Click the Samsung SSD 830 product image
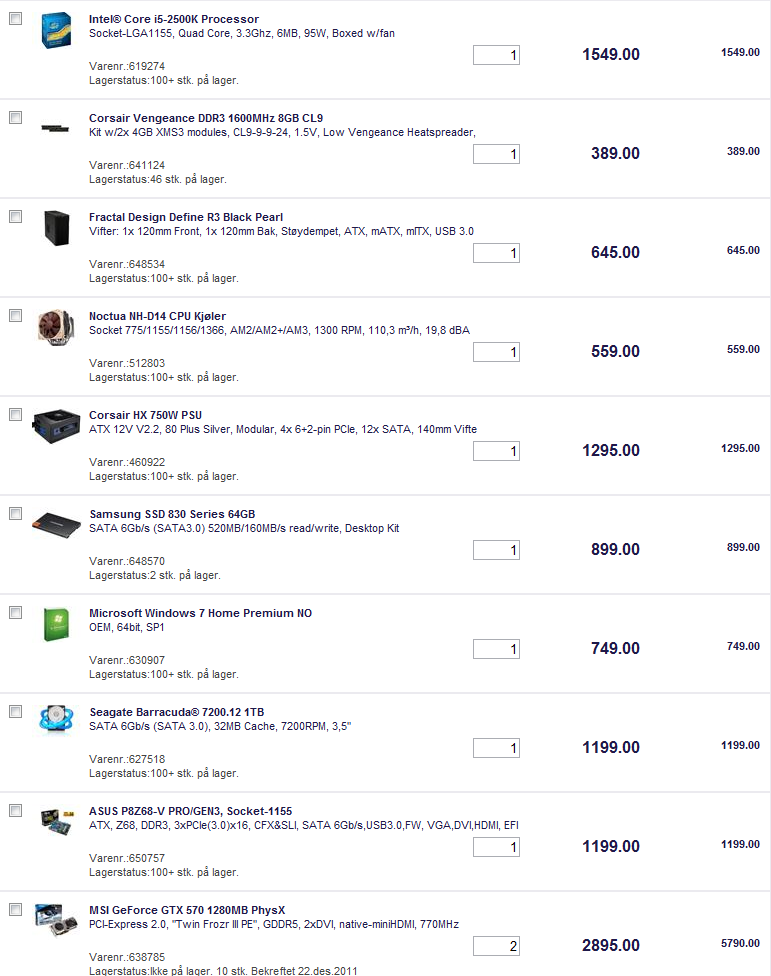This screenshot has width=771, height=976. coord(53,524)
